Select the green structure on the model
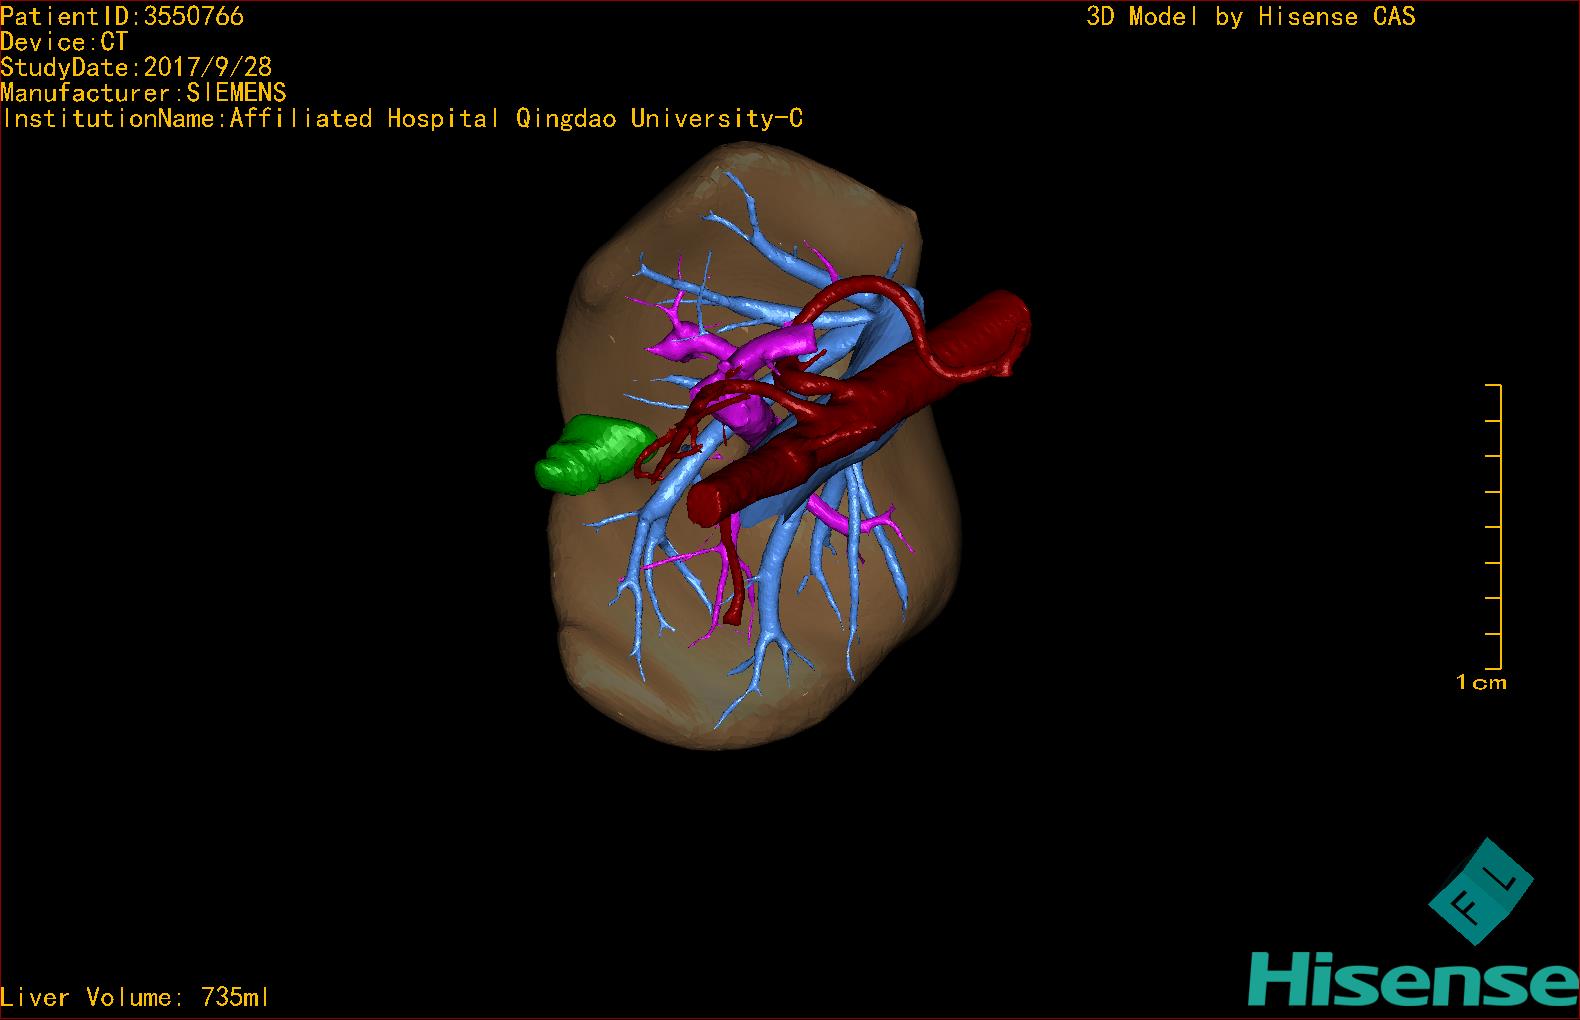 (x=588, y=456)
